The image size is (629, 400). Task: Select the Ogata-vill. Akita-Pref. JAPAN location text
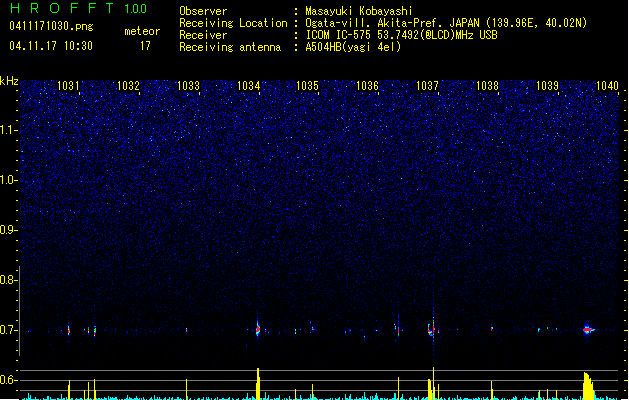tap(446, 23)
